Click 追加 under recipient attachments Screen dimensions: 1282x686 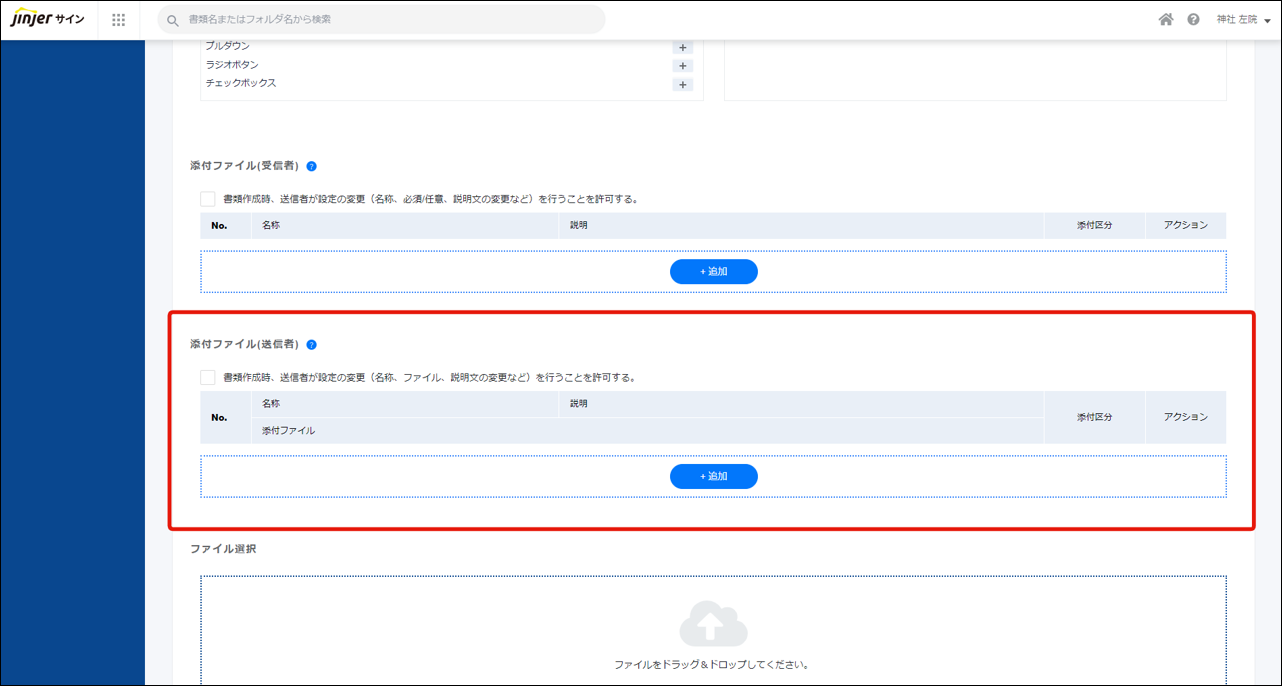[x=713, y=272]
